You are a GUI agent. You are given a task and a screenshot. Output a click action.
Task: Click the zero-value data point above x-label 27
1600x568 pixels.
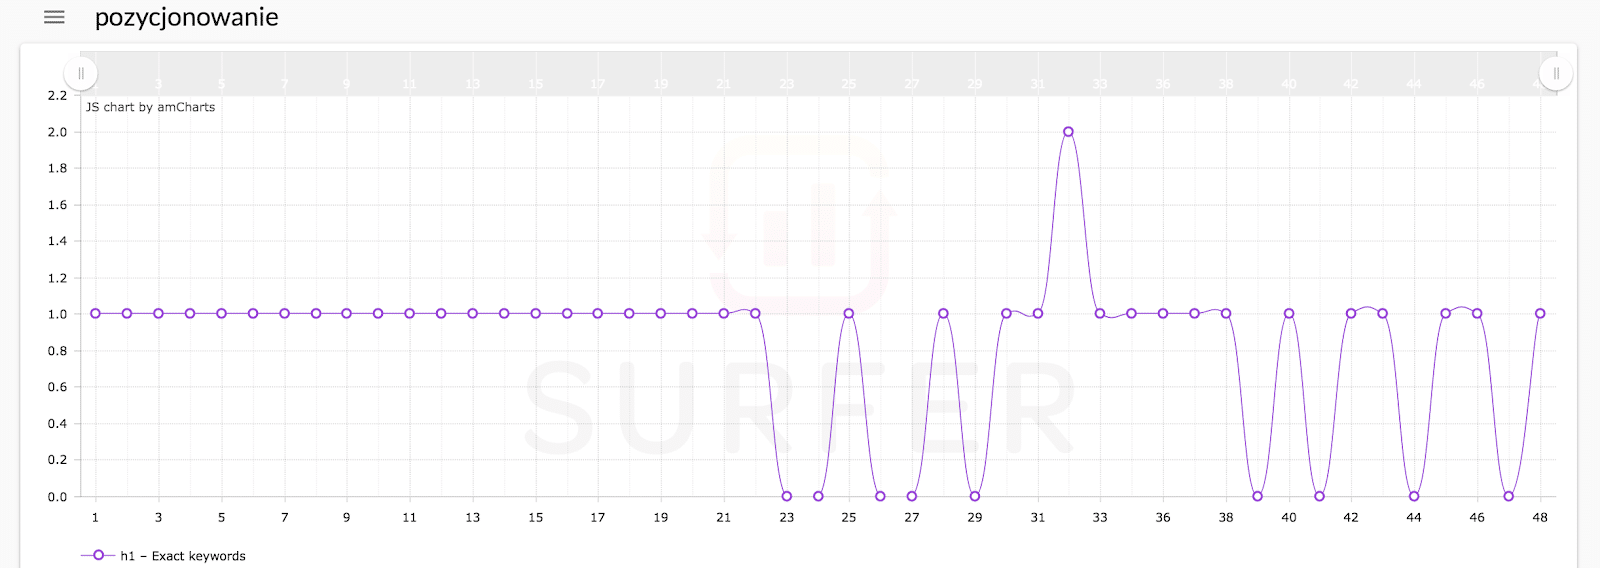pos(912,496)
